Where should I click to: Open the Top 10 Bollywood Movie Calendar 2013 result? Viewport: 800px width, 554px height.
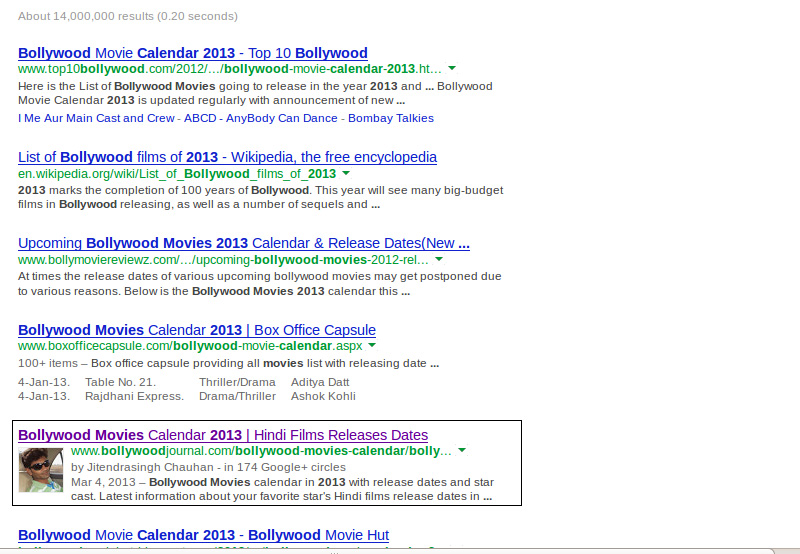pyautogui.click(x=193, y=53)
